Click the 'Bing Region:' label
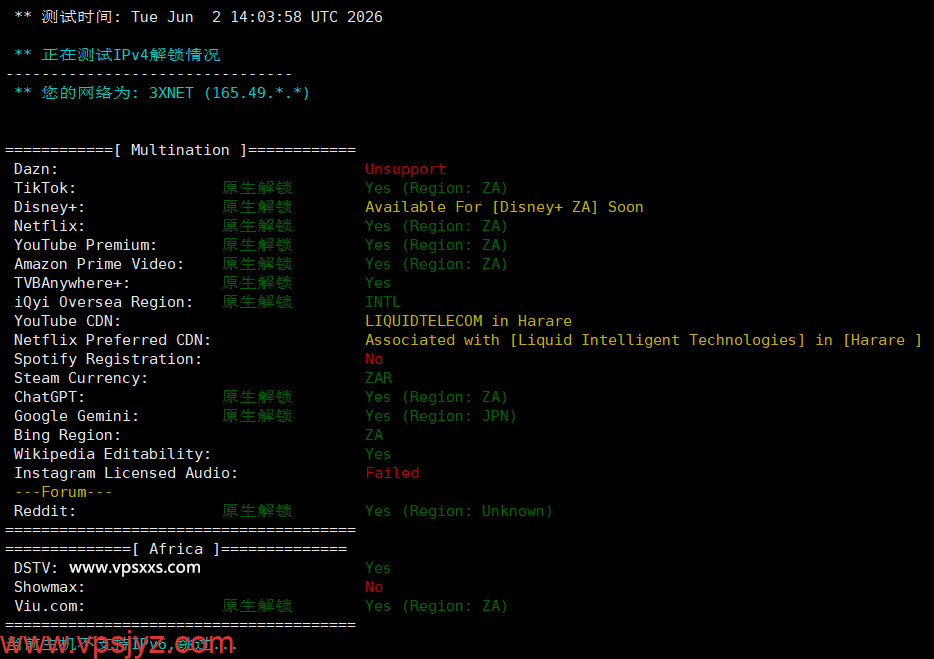Screen dimensions: 934x659 click(x=67, y=436)
